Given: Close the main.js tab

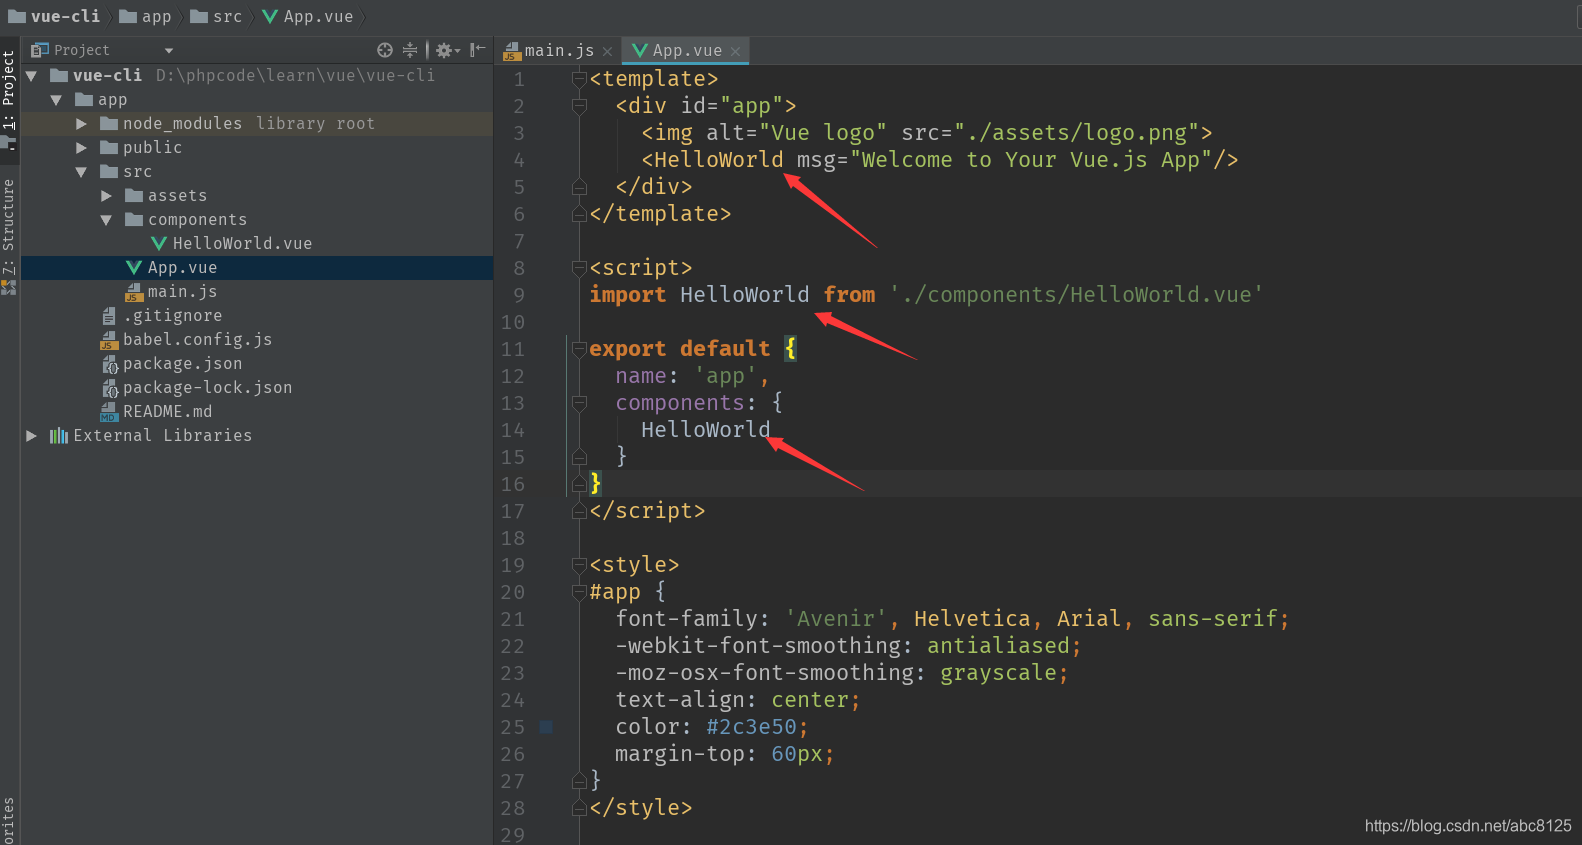Looking at the screenshot, I should coord(607,51).
